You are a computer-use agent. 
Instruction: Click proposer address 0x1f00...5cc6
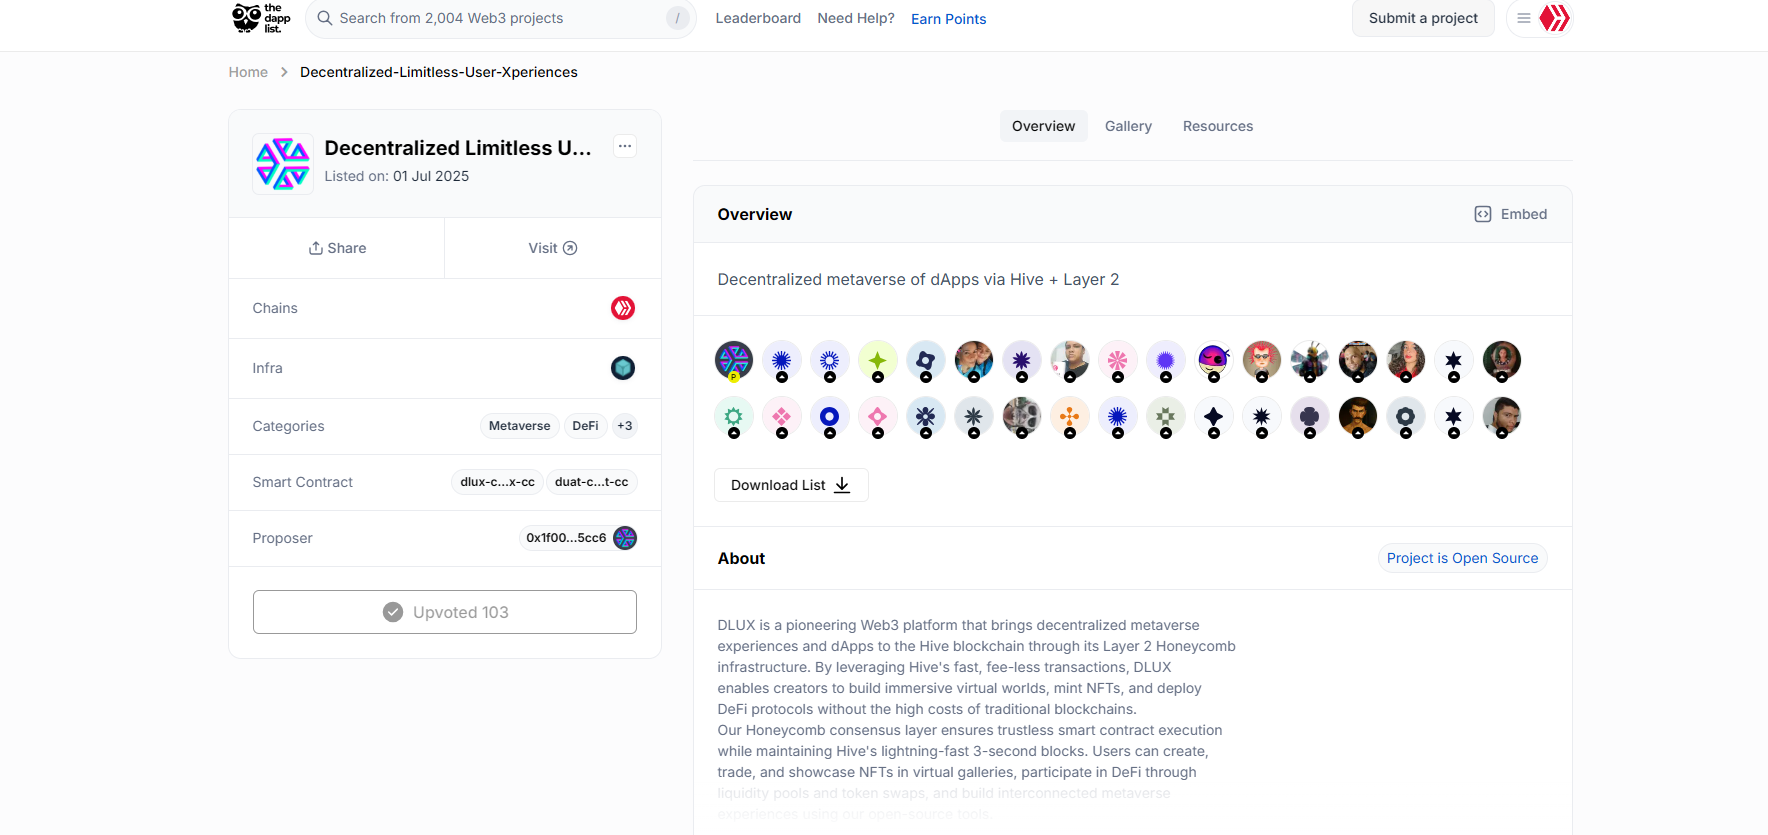click(566, 538)
